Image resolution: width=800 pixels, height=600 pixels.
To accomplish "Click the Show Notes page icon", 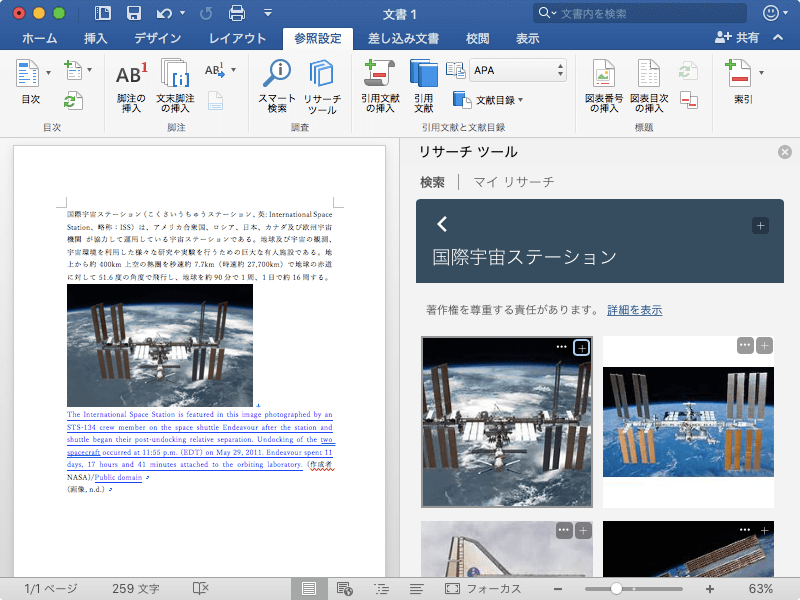I will point(215,101).
